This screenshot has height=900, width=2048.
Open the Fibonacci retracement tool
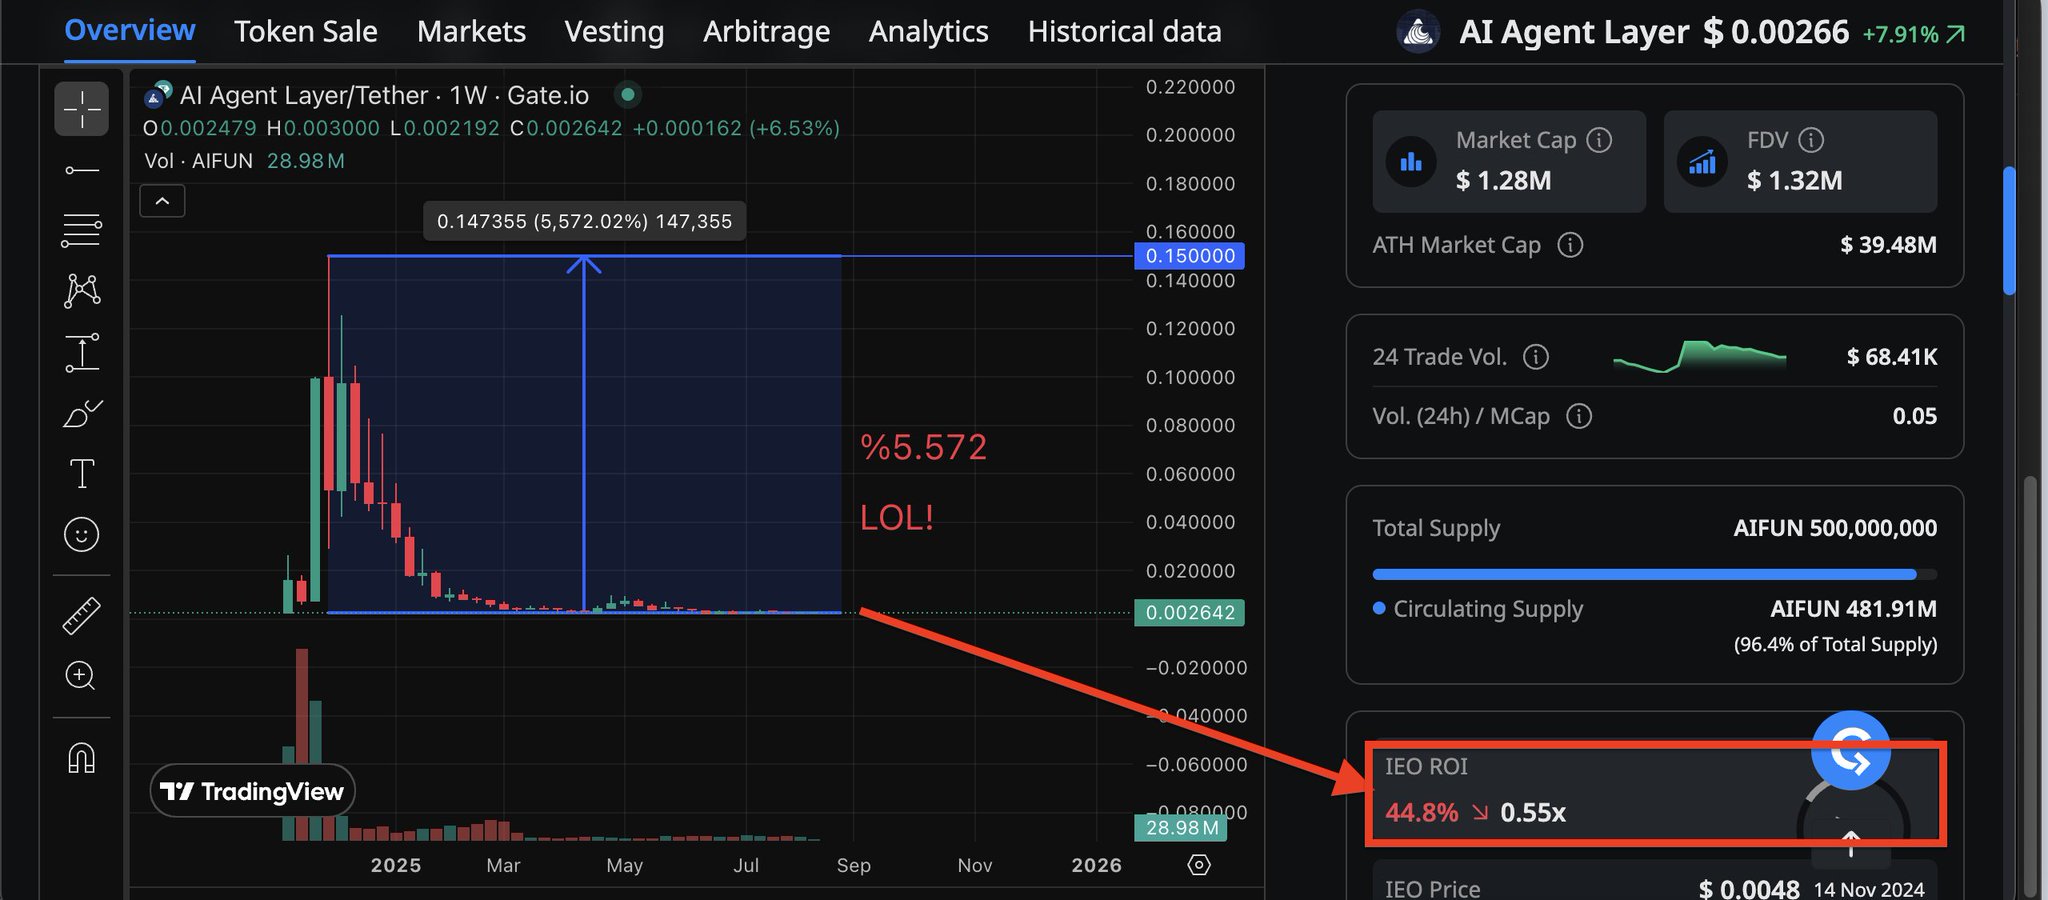click(x=81, y=230)
